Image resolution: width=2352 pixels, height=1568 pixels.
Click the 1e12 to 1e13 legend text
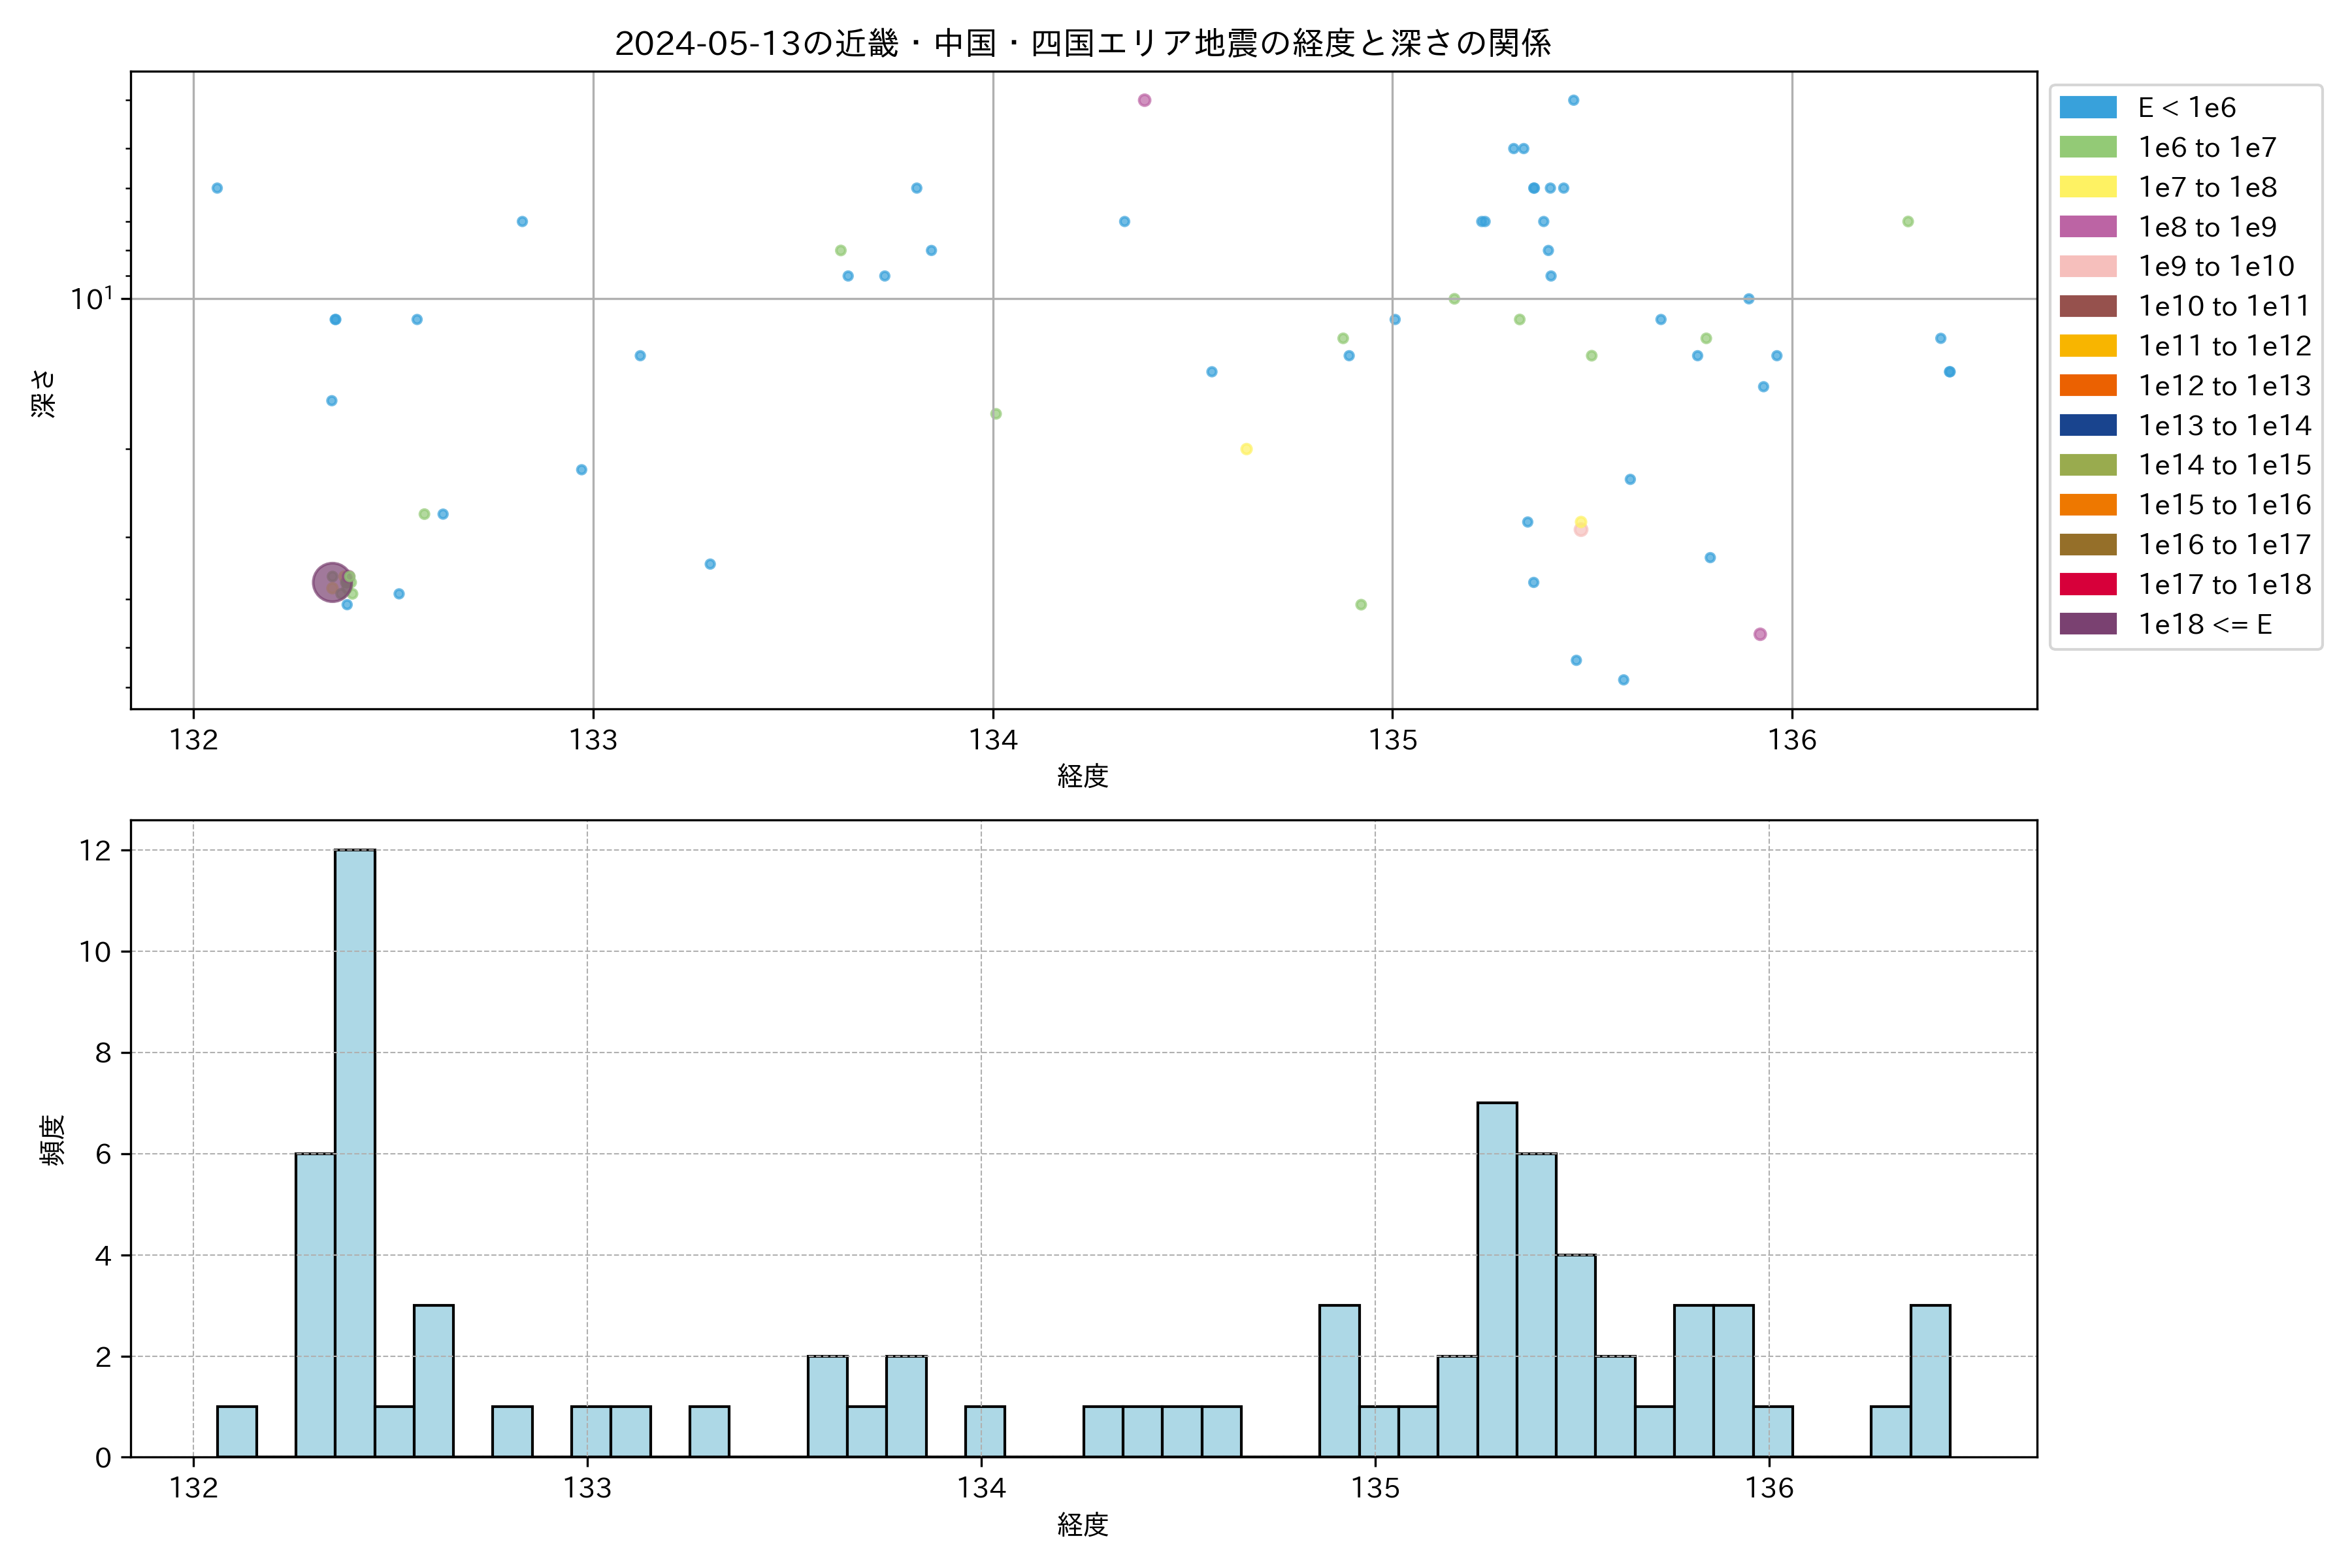click(x=2224, y=386)
